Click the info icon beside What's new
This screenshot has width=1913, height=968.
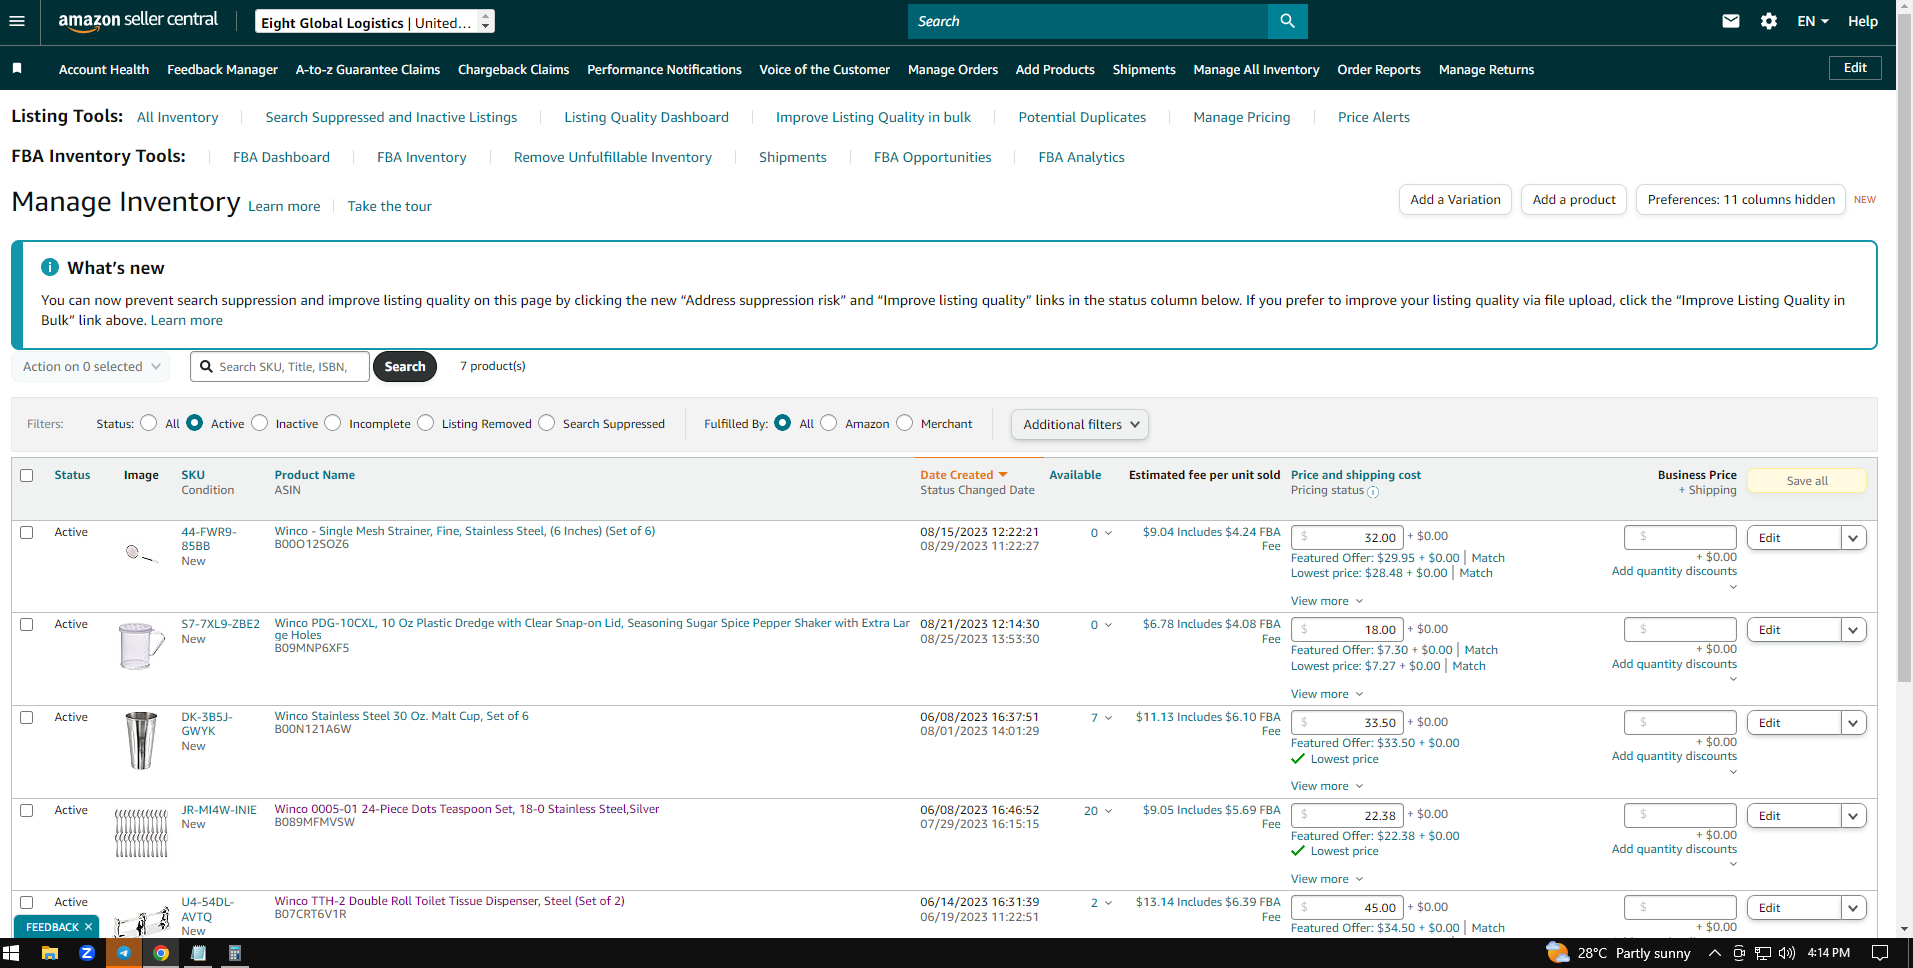click(x=50, y=267)
